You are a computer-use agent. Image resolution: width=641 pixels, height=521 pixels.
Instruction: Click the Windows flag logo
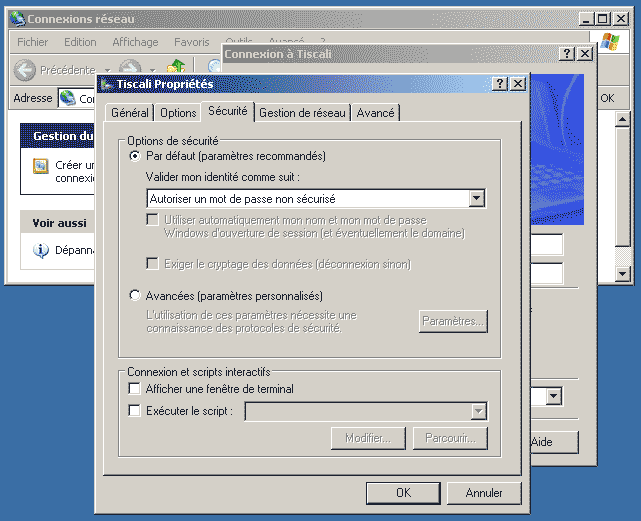click(610, 41)
